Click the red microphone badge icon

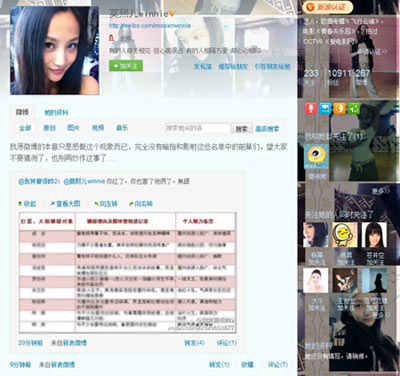pyautogui.click(x=311, y=109)
